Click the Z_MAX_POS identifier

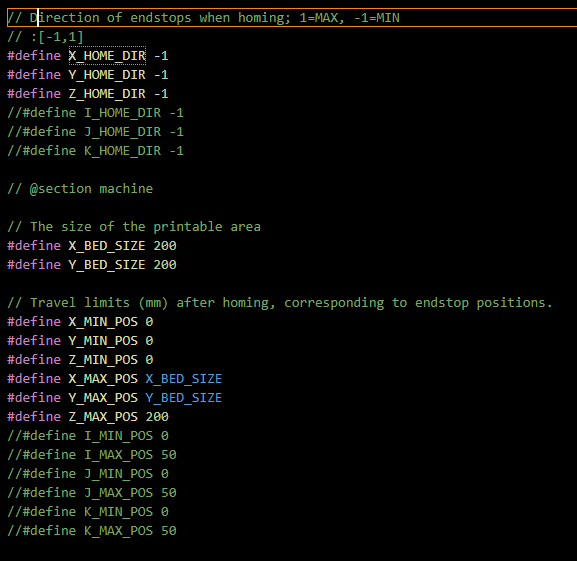[x=103, y=416]
